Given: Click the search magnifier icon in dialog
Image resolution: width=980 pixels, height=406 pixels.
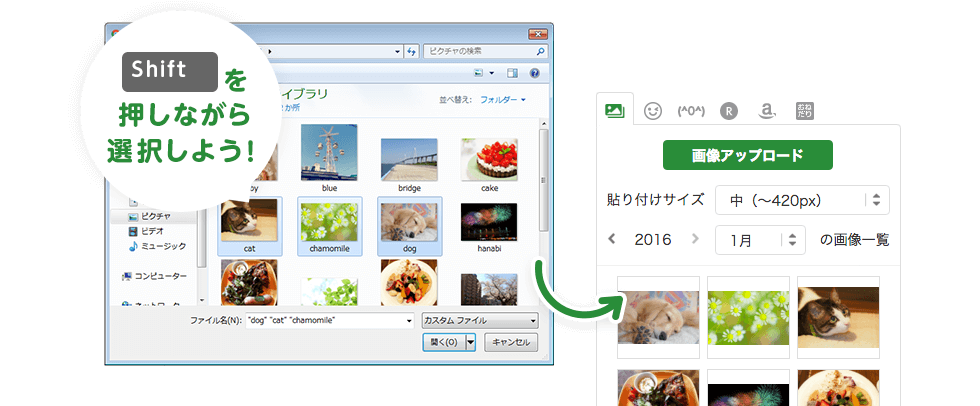Looking at the screenshot, I should (541, 51).
